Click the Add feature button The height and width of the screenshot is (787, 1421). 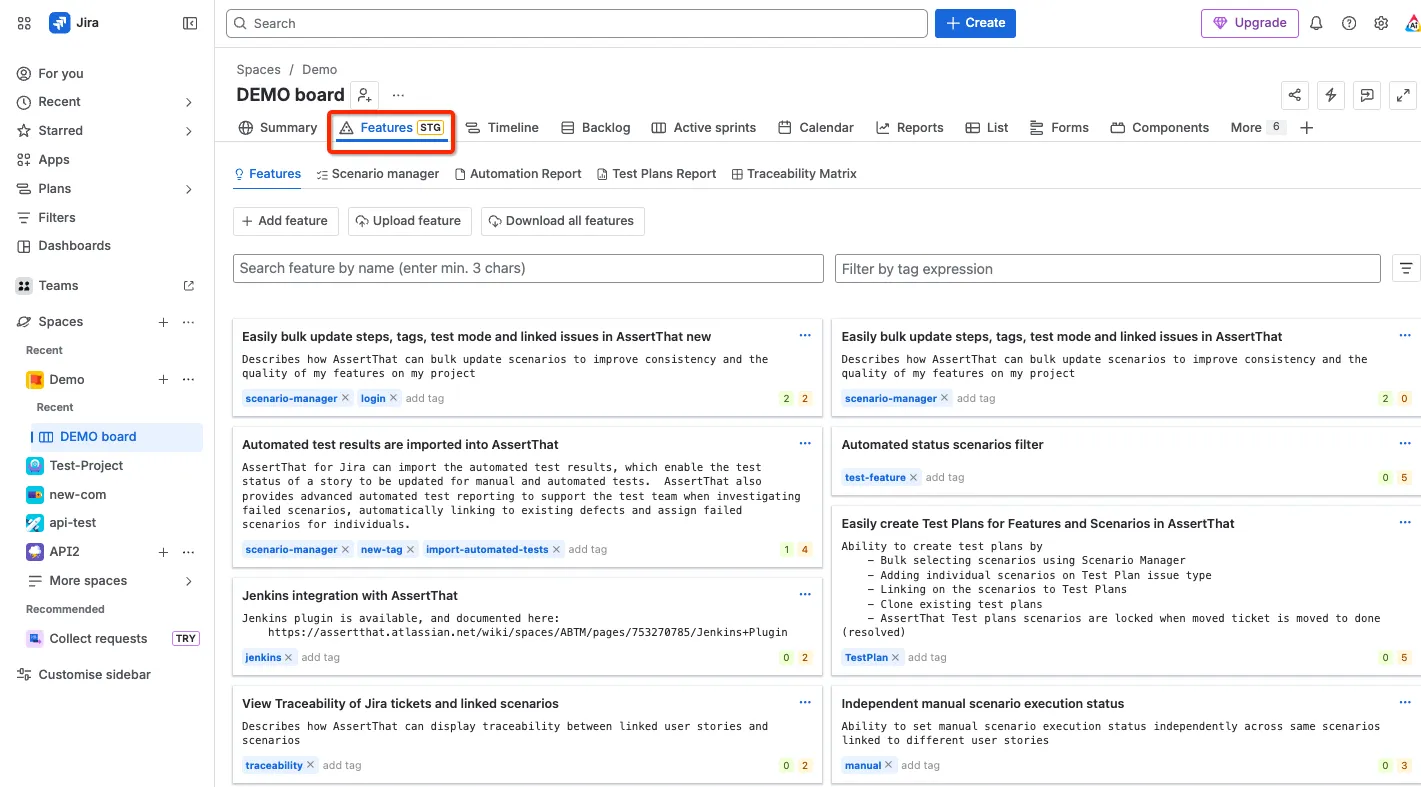(x=286, y=221)
